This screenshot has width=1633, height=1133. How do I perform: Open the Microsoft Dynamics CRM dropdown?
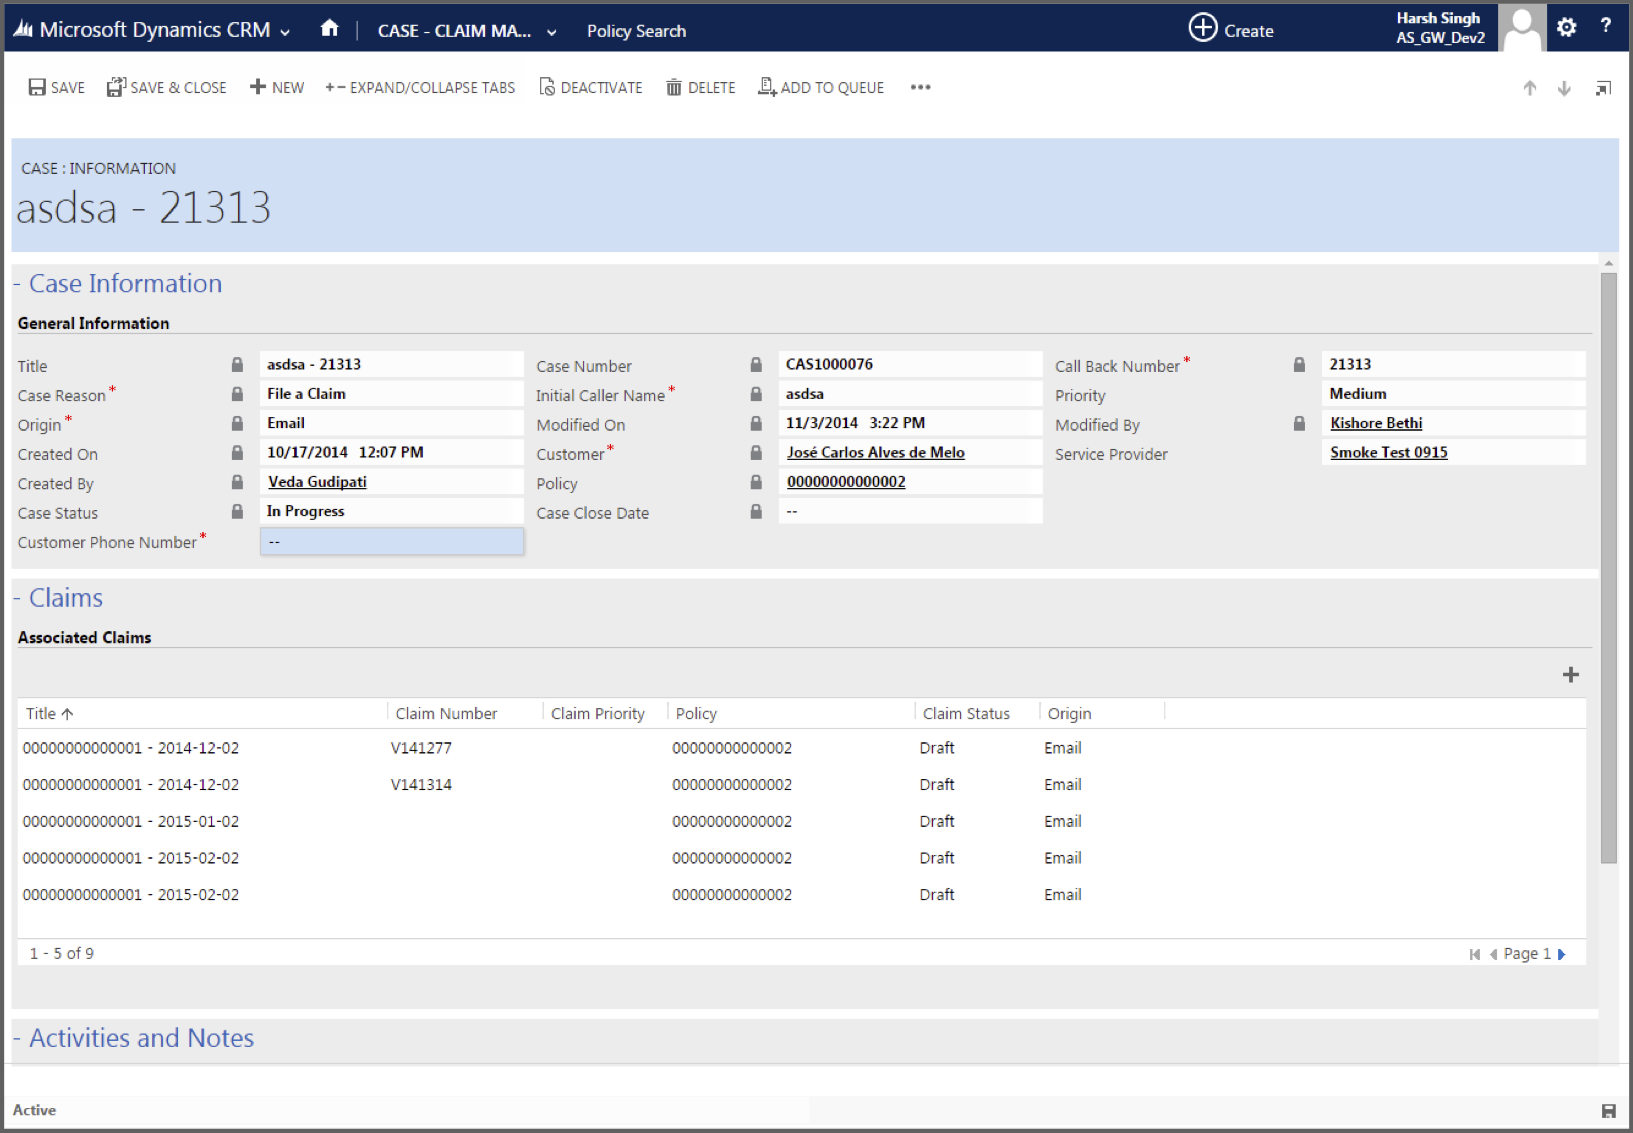point(285,32)
